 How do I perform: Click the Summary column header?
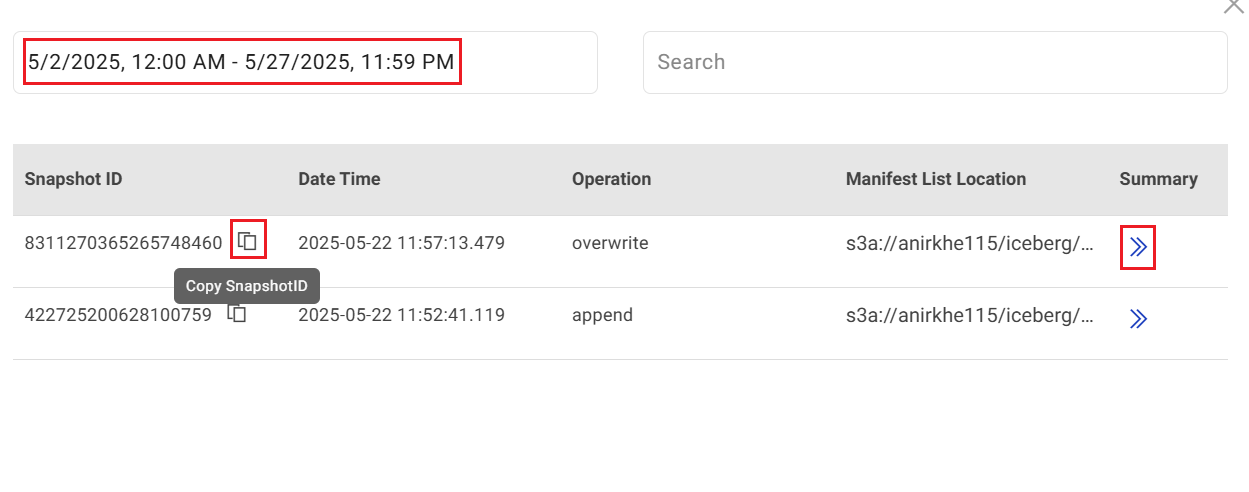[1158, 179]
